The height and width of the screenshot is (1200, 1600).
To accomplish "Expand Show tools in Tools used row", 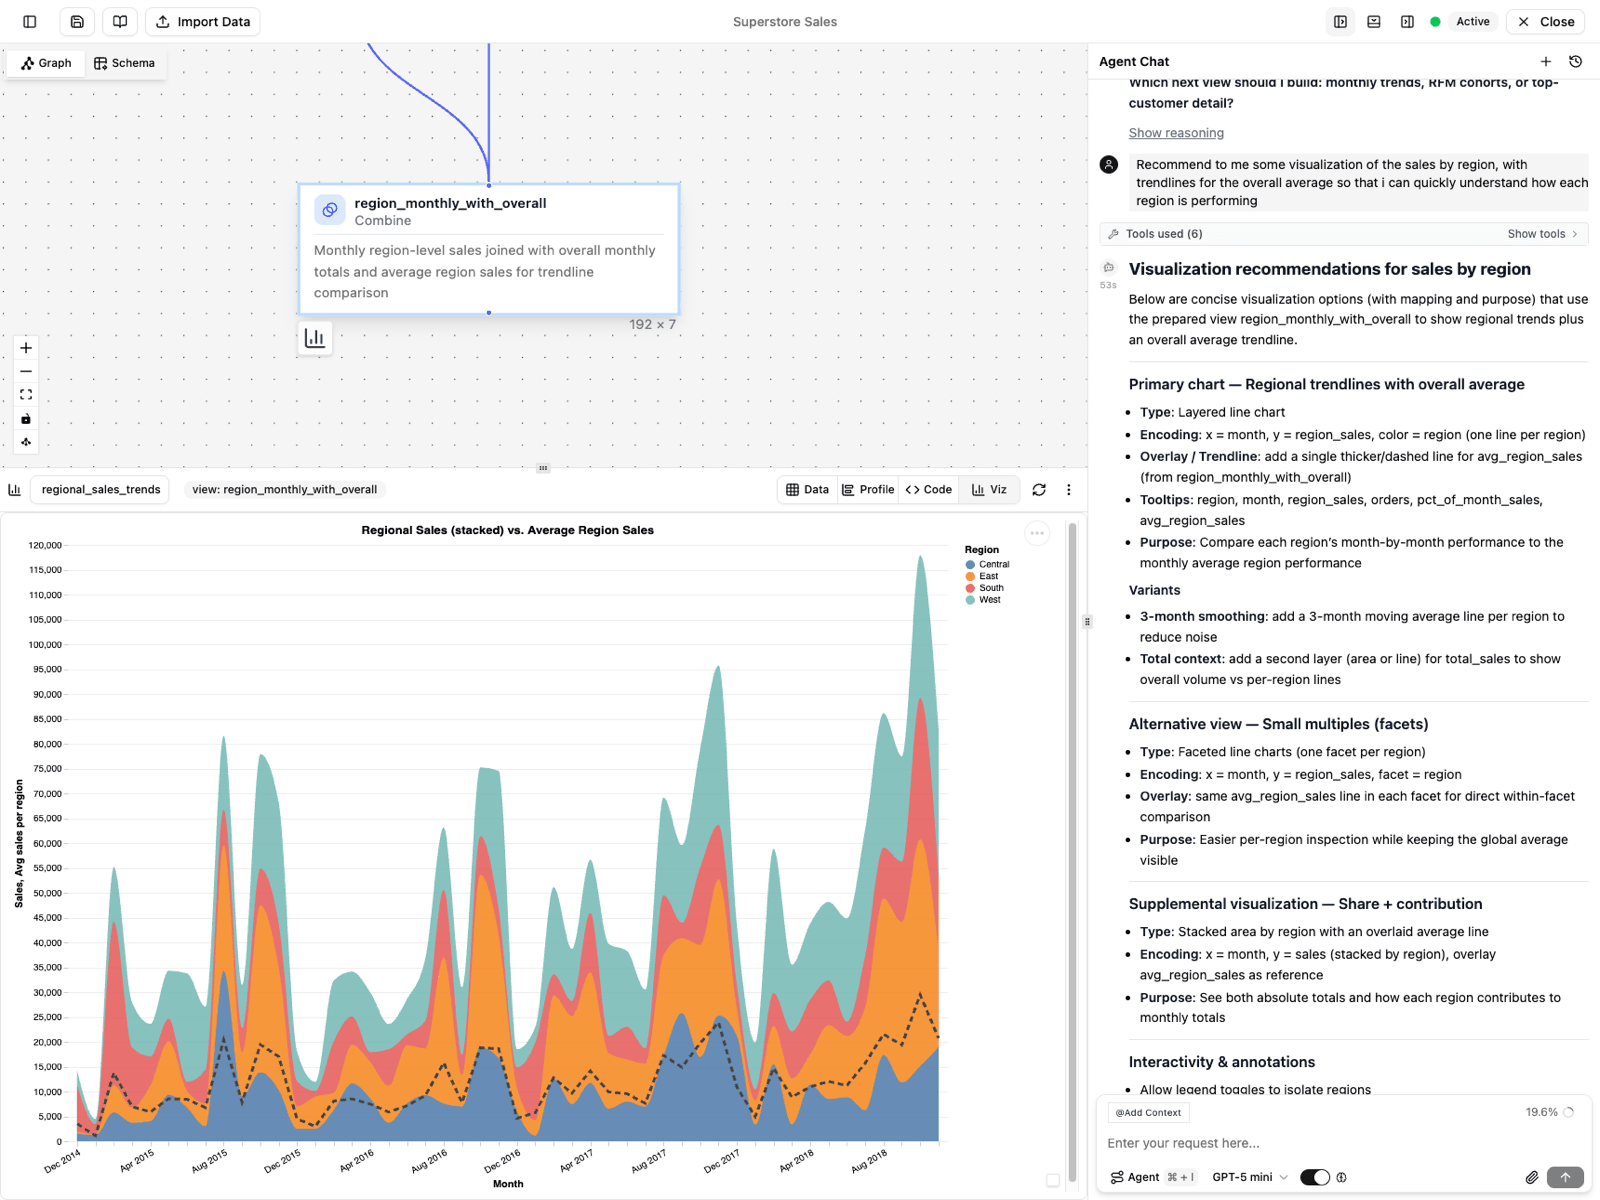I will tap(1542, 234).
